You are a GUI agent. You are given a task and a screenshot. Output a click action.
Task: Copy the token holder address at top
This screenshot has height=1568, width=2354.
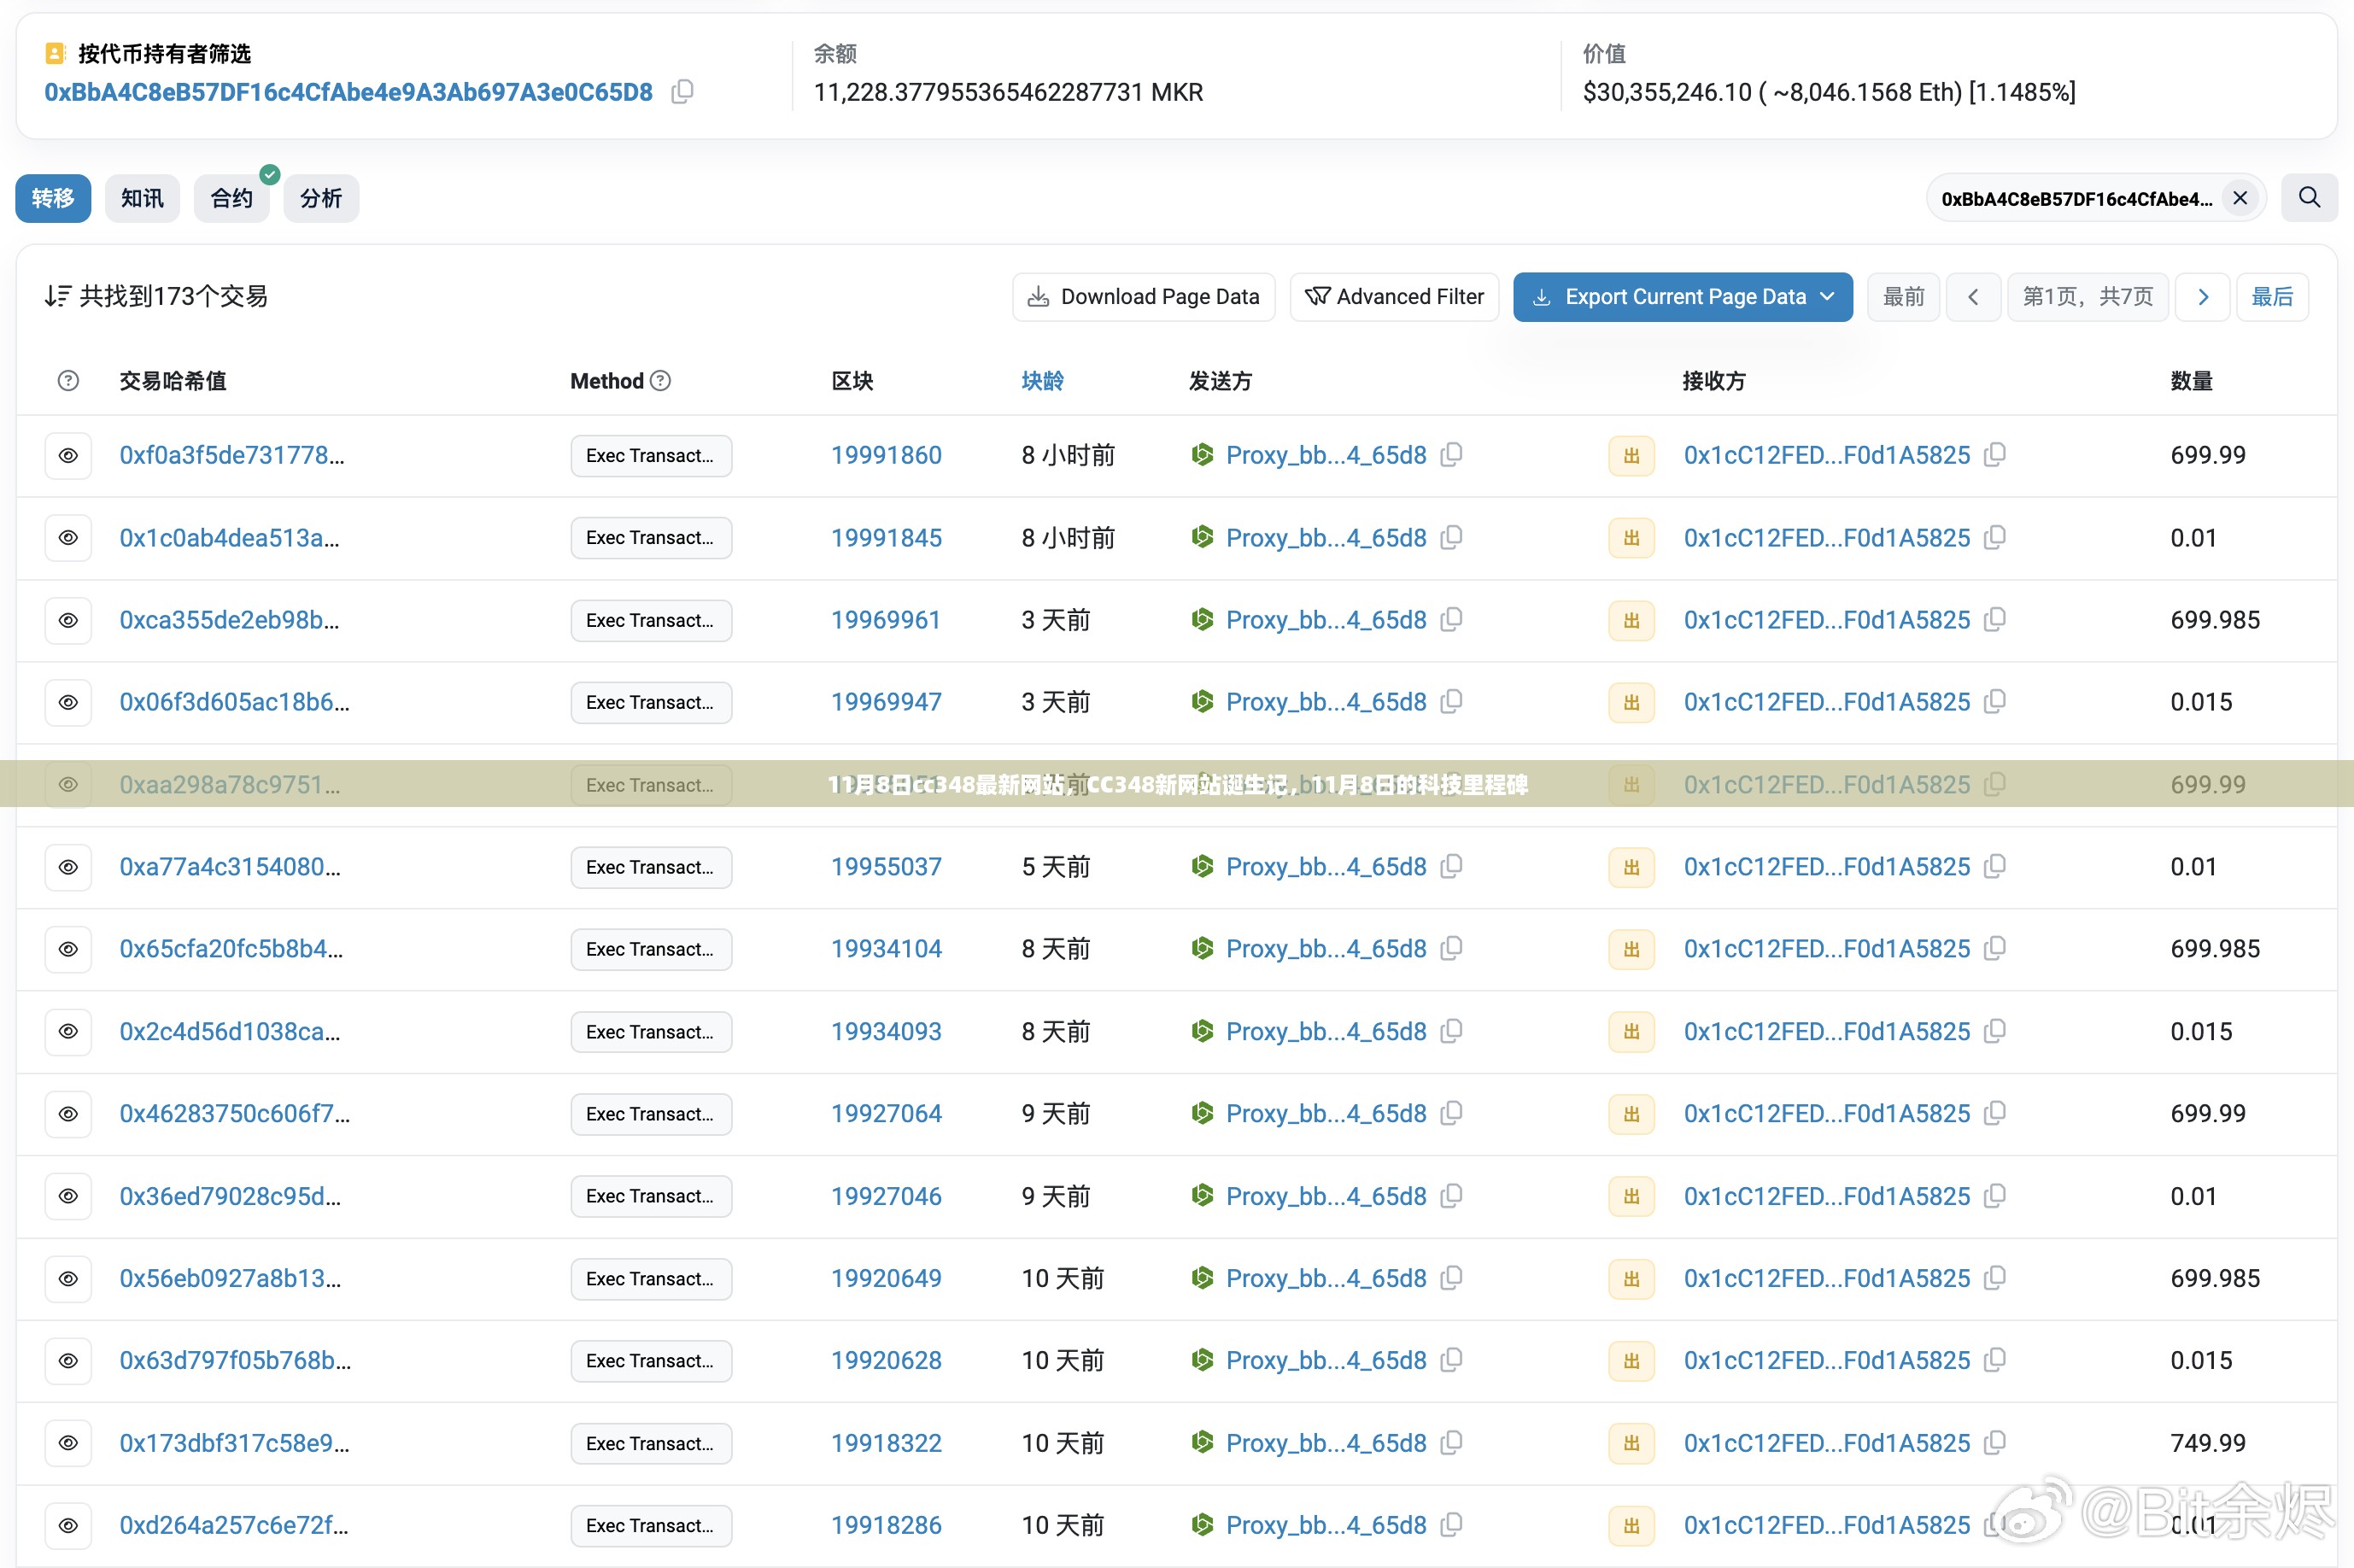click(682, 92)
